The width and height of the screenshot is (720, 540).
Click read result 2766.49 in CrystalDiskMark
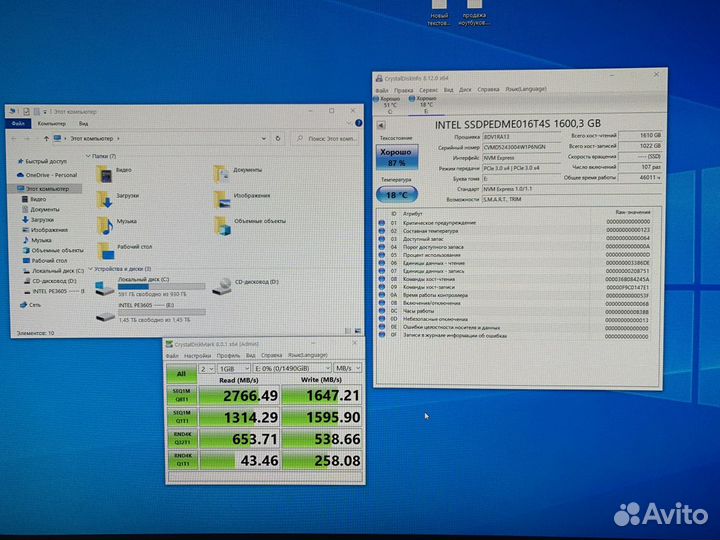pyautogui.click(x=239, y=395)
